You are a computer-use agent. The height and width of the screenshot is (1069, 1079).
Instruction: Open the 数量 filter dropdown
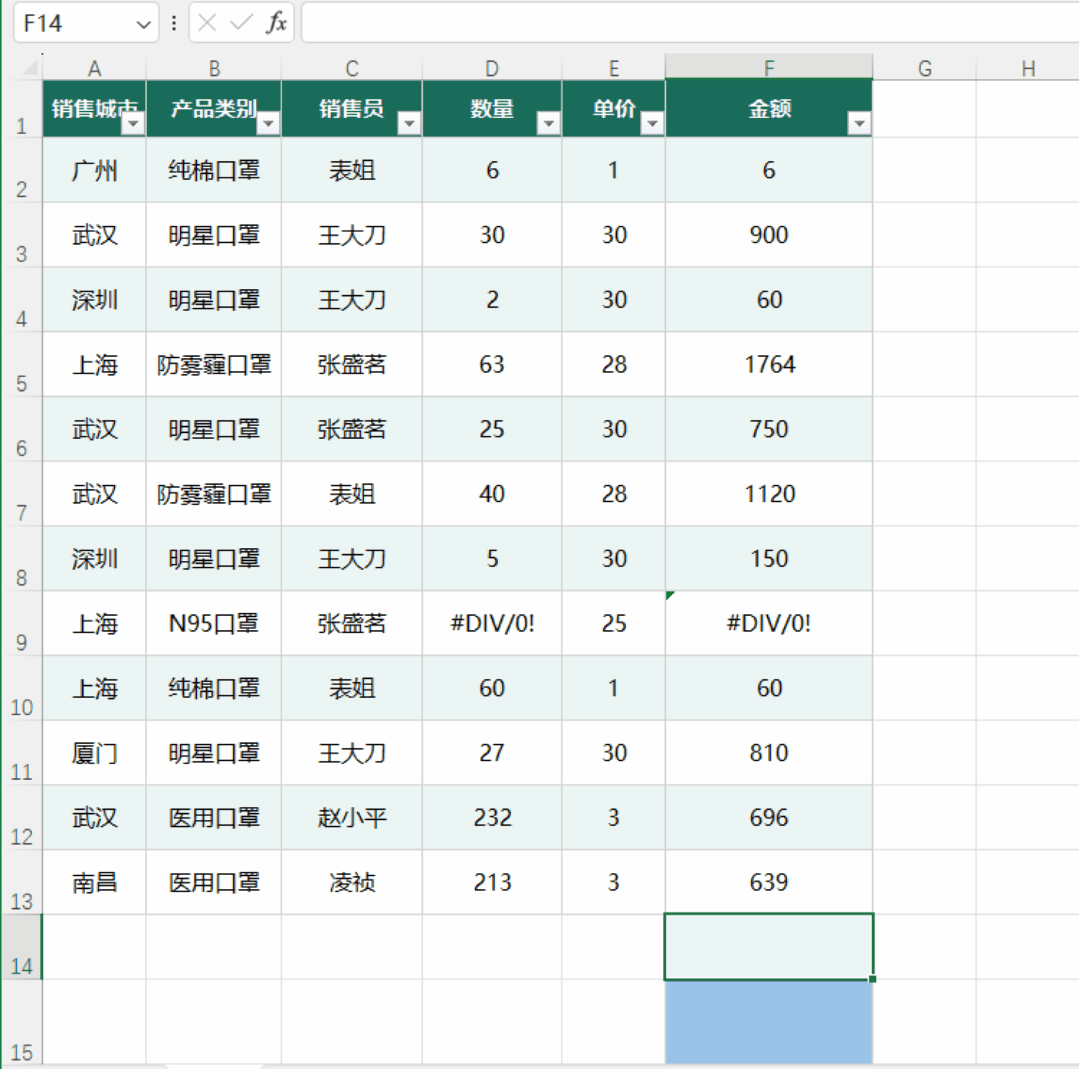point(548,123)
